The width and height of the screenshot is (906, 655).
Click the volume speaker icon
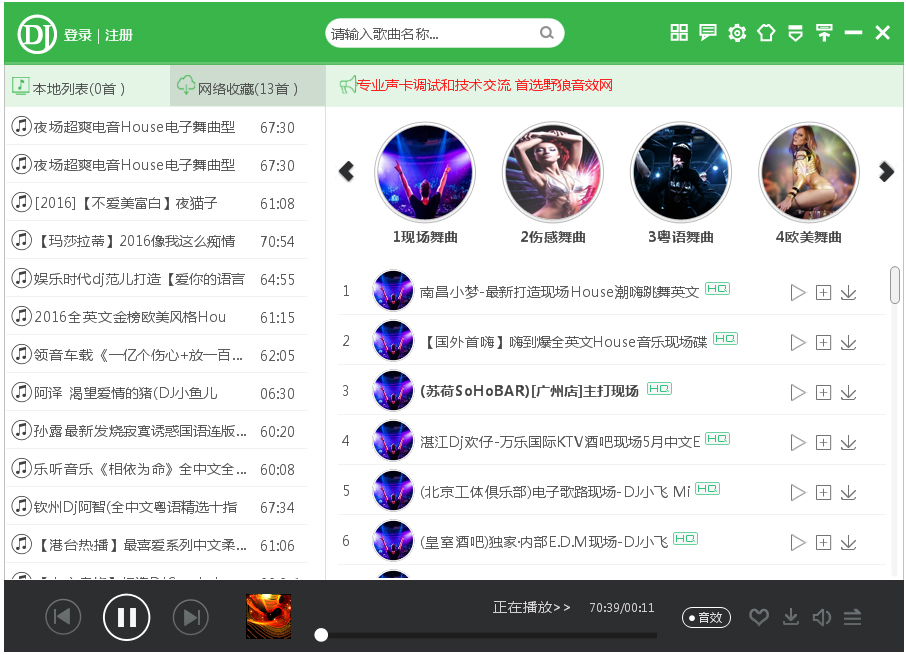click(822, 617)
